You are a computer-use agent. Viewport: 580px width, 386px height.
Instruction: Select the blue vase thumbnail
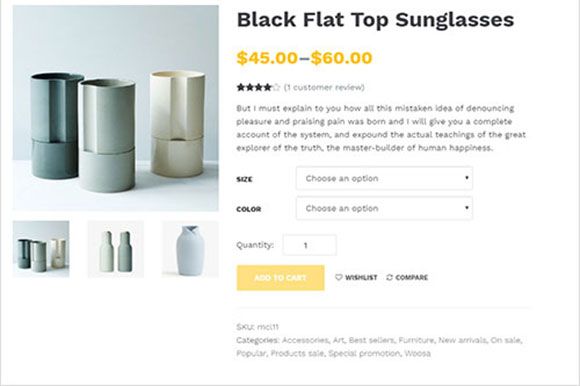click(x=190, y=249)
